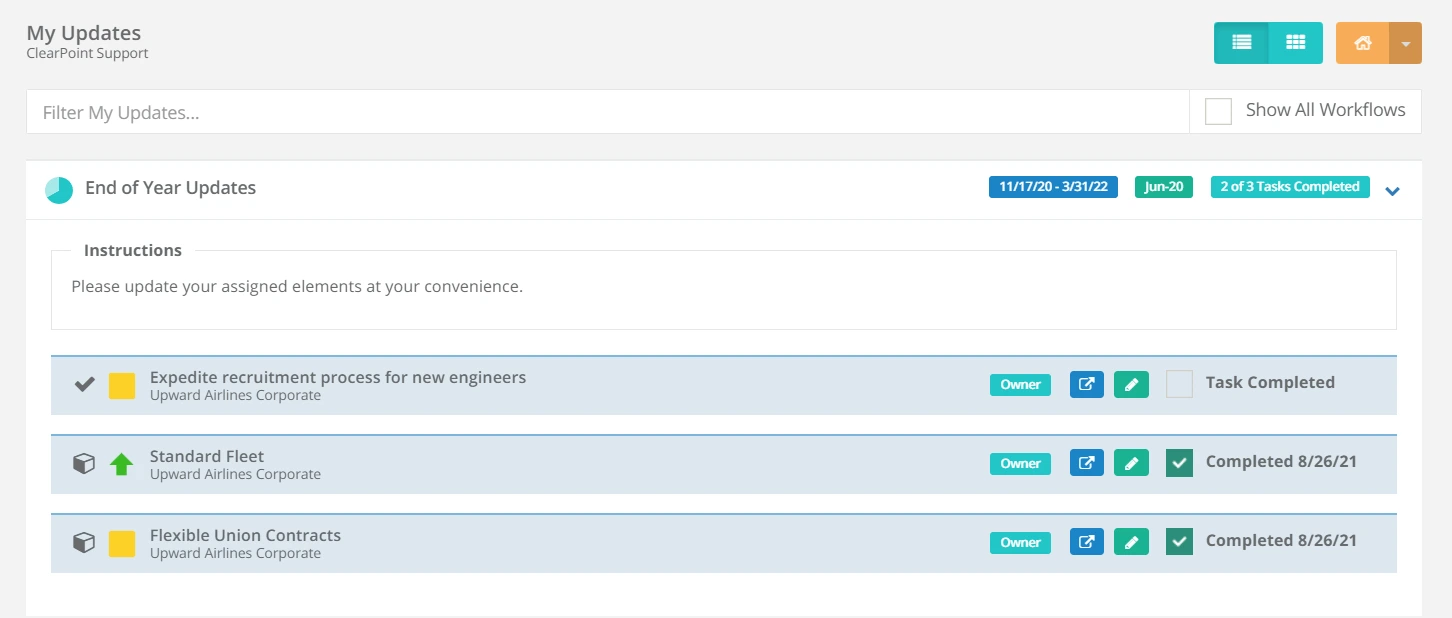Viewport: 1452px width, 618px height.
Task: Open the external link for Standard Fleet
Action: [x=1086, y=463]
